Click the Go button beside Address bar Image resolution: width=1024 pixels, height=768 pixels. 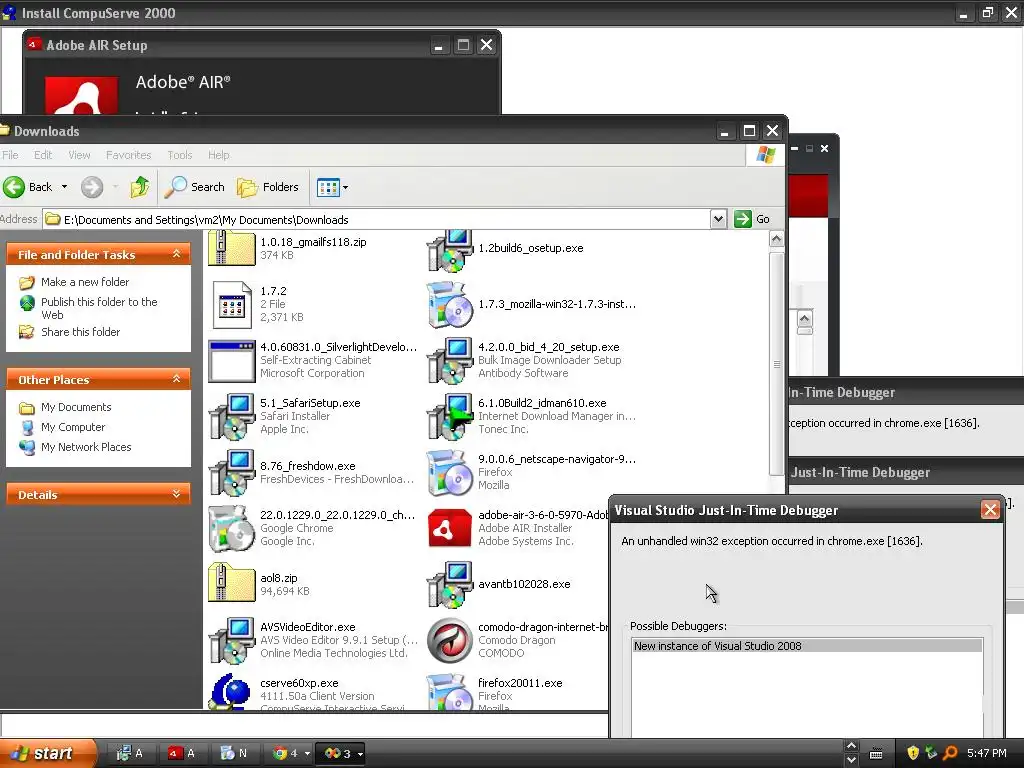[753, 219]
